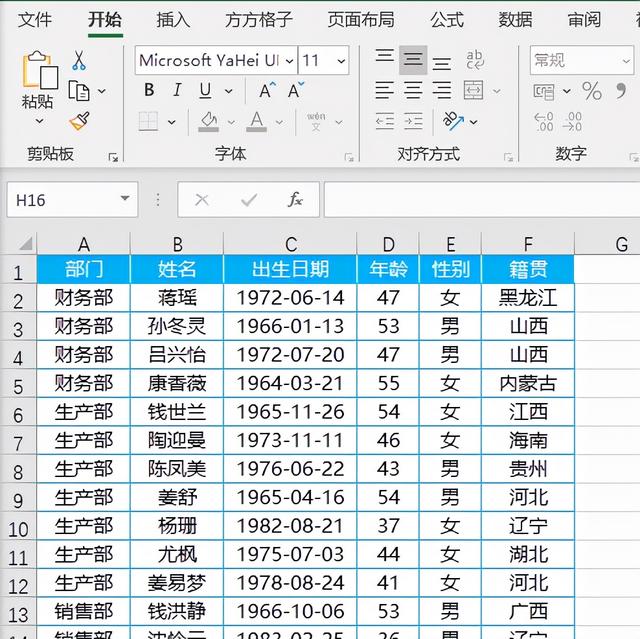
Task: Toggle Underline formatting
Action: (205, 91)
